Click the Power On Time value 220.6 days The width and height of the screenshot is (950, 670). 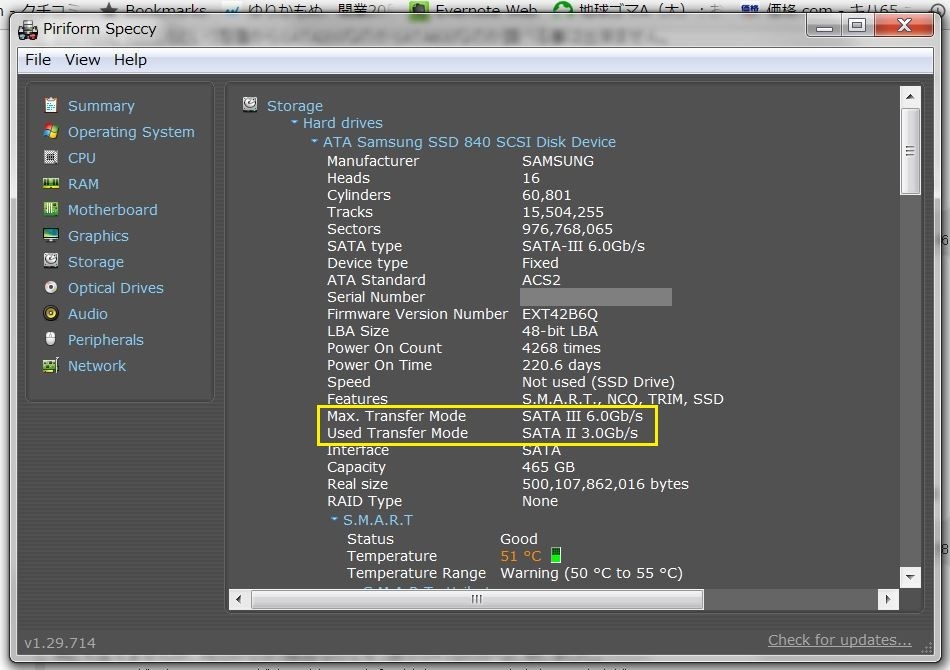[561, 365]
